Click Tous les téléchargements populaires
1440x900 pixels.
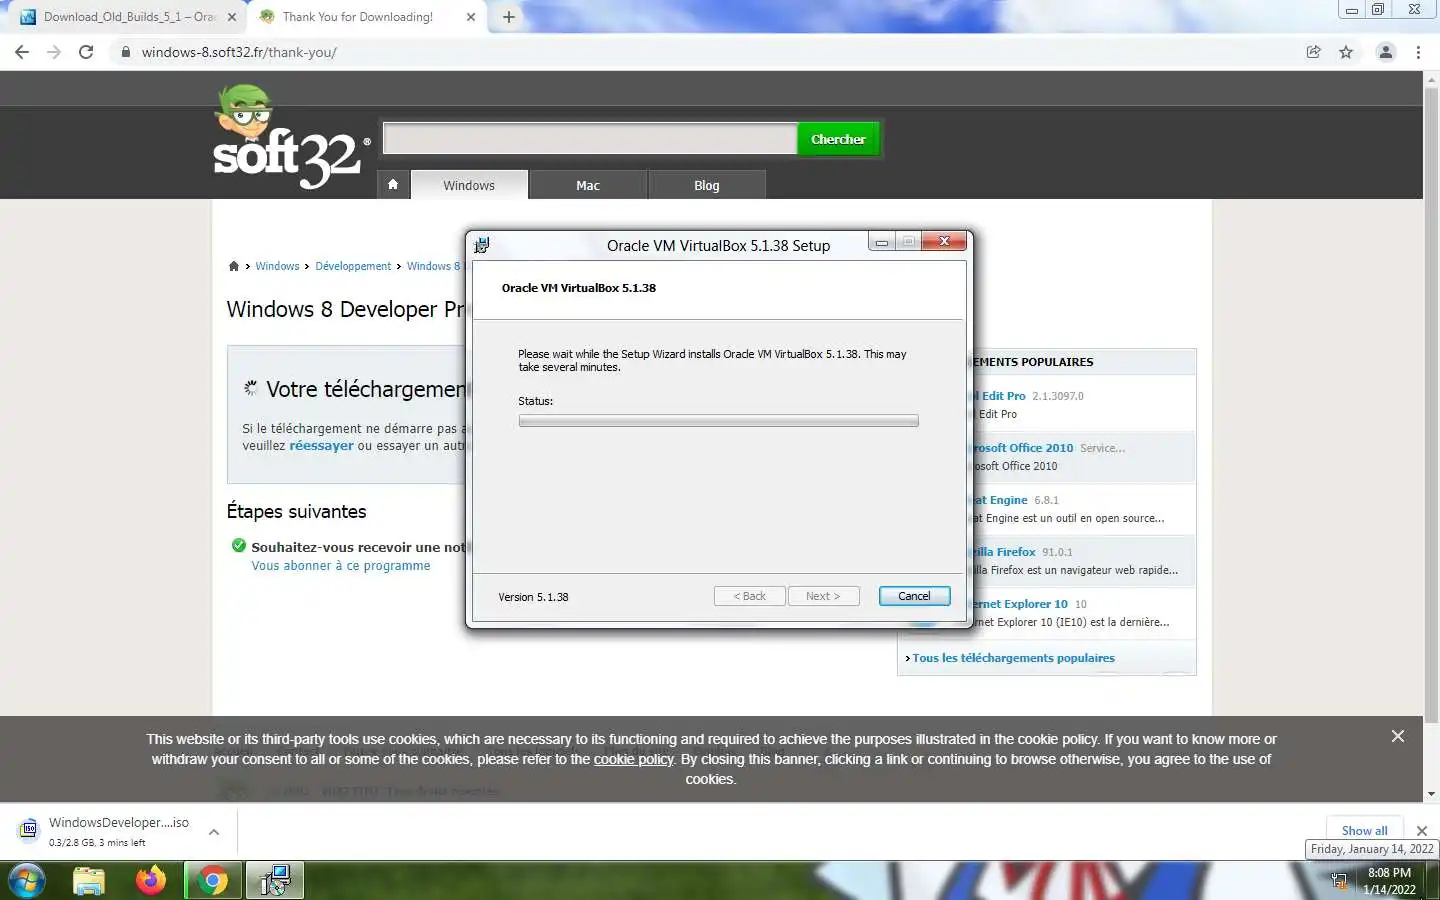pyautogui.click(x=1013, y=658)
